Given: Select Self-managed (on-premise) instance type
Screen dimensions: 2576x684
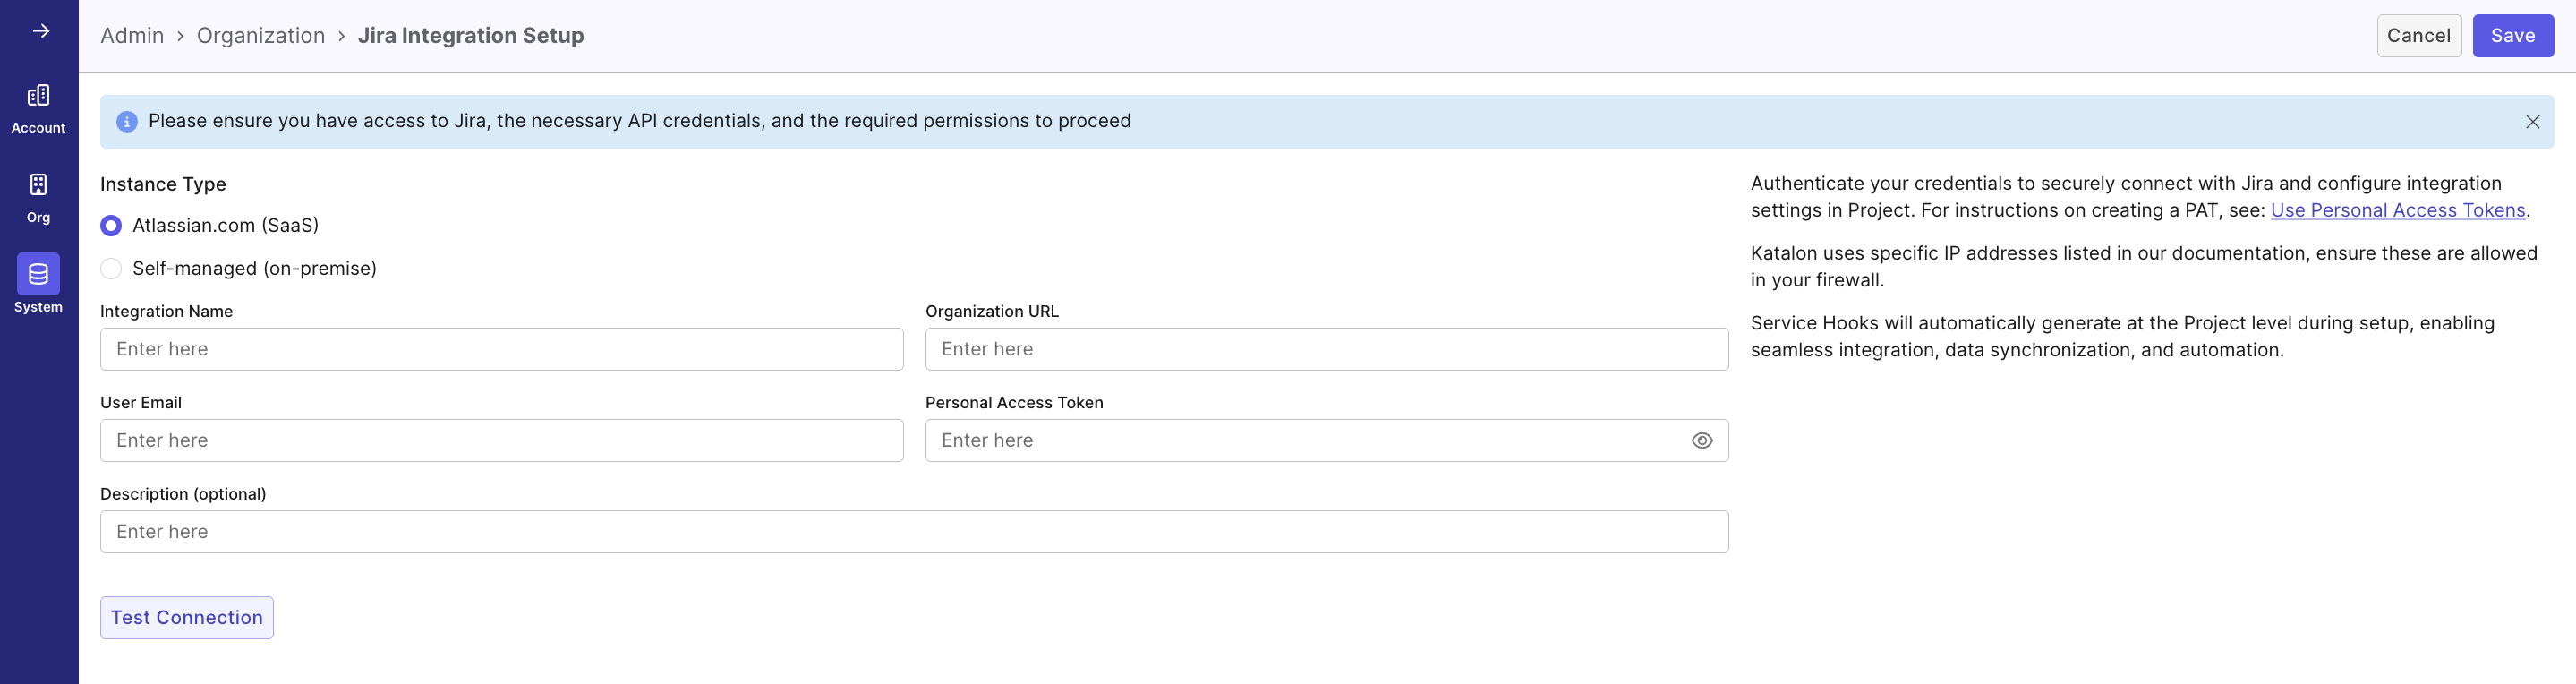Looking at the screenshot, I should [x=111, y=269].
